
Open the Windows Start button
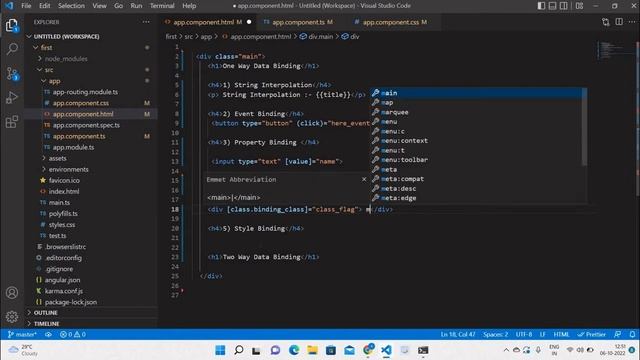220,350
